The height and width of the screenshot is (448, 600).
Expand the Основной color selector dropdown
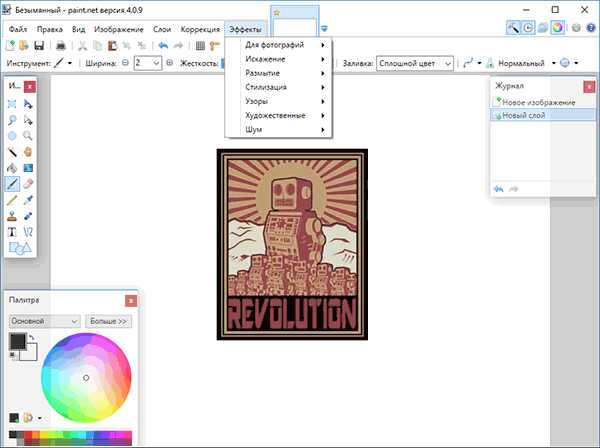[x=44, y=321]
